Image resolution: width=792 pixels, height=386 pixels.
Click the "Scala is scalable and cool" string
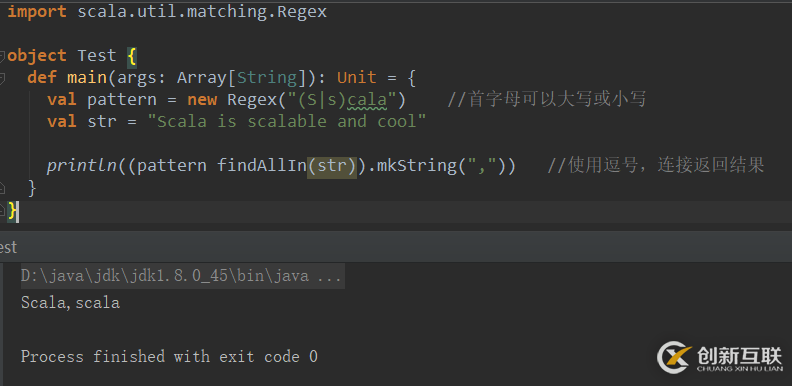[x=287, y=122]
